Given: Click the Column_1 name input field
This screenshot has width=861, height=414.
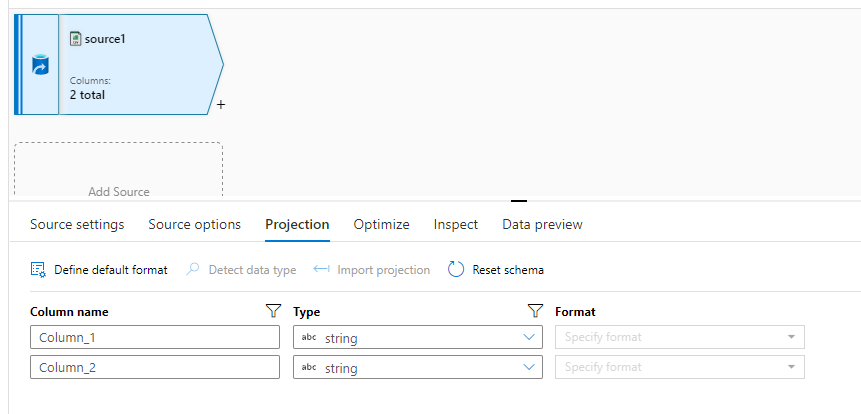Looking at the screenshot, I should [x=155, y=338].
